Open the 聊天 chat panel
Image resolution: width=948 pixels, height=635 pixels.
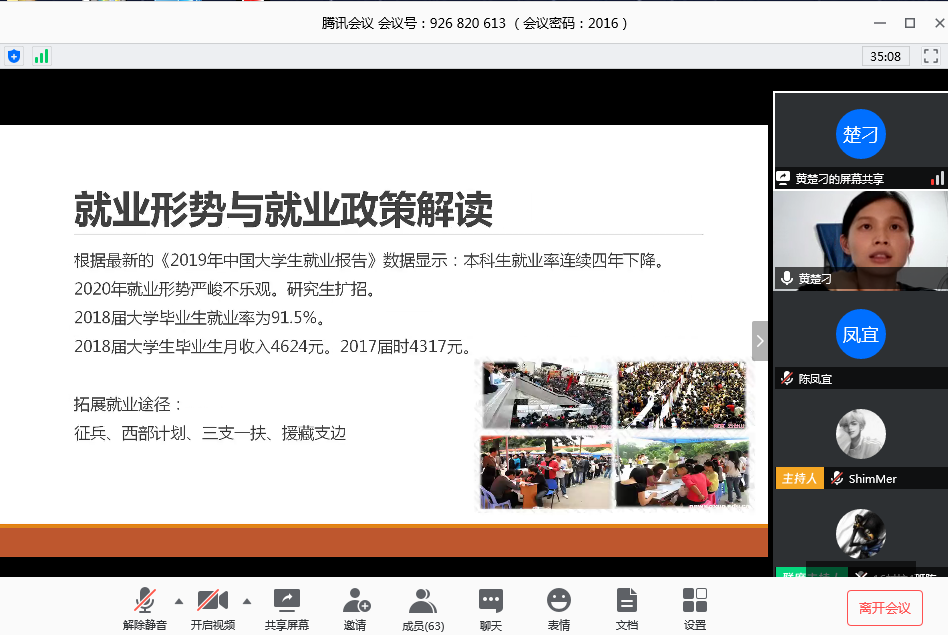[x=490, y=601]
